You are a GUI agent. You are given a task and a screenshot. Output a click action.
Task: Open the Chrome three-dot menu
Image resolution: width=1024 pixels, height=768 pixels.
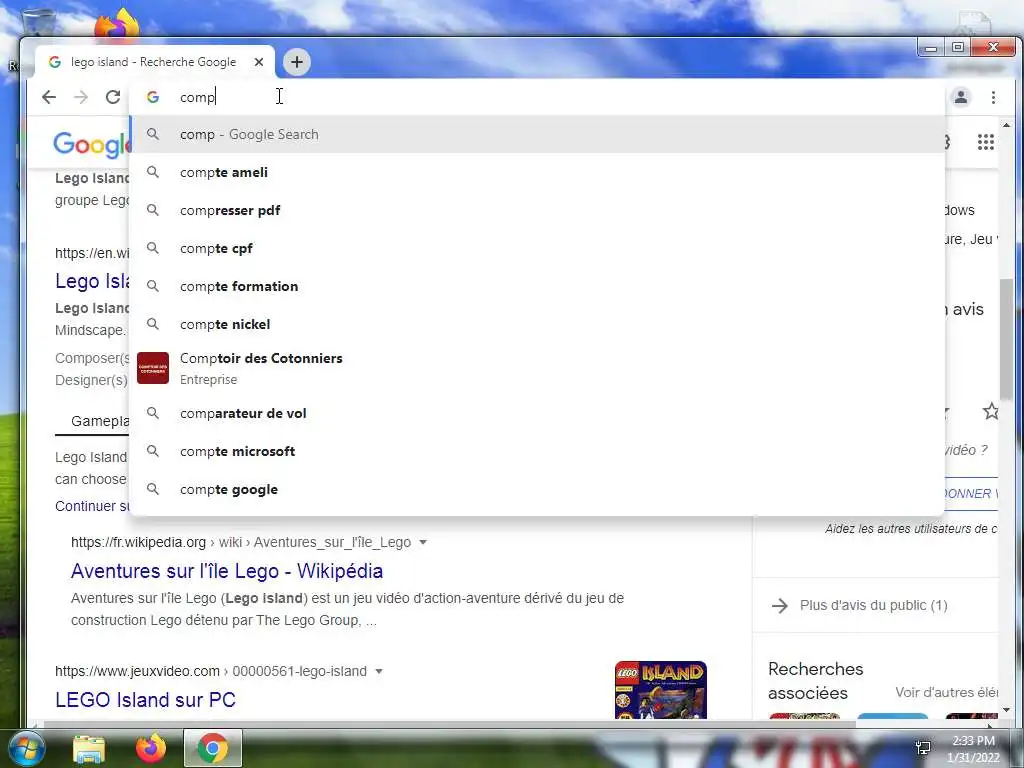(993, 97)
